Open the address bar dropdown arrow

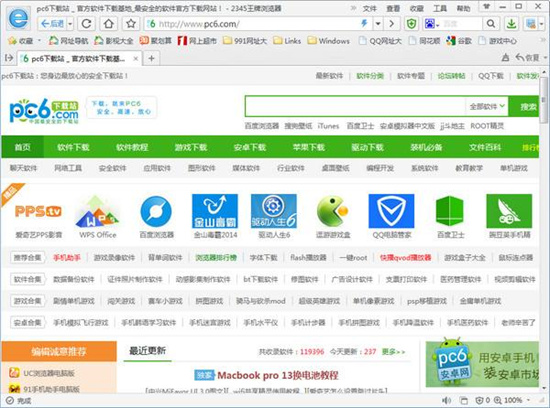pos(378,24)
